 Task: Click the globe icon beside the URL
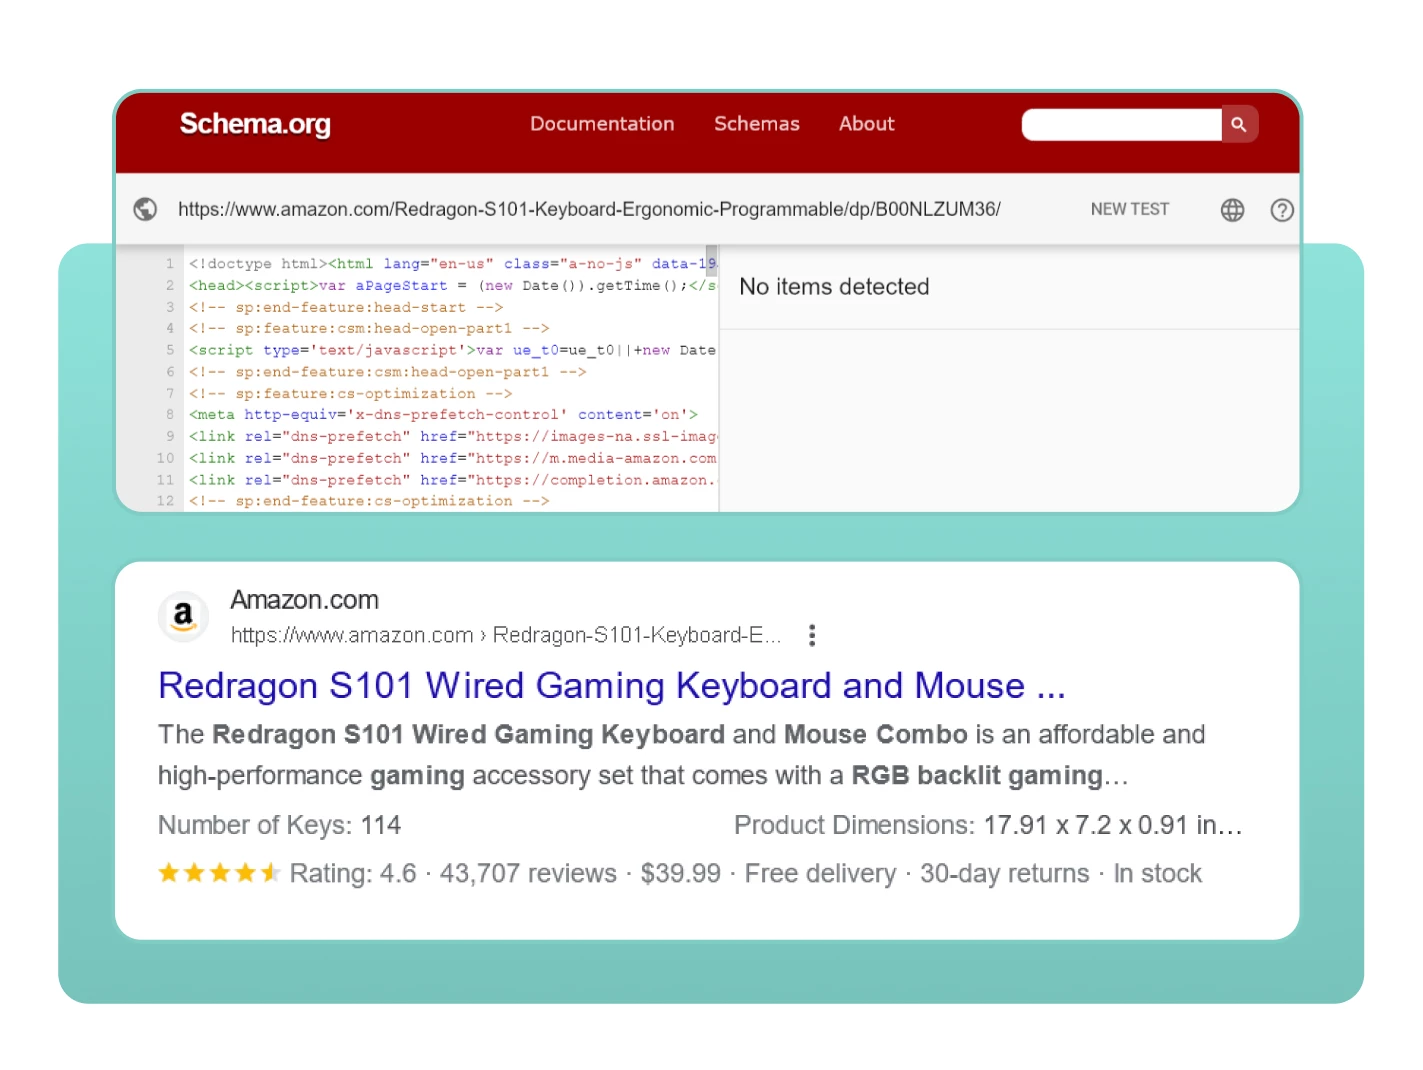(146, 209)
